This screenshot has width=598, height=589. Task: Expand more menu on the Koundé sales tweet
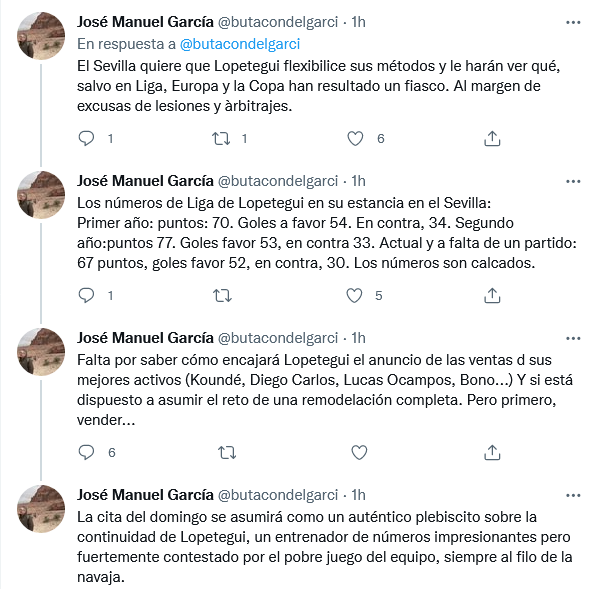pyautogui.click(x=573, y=339)
